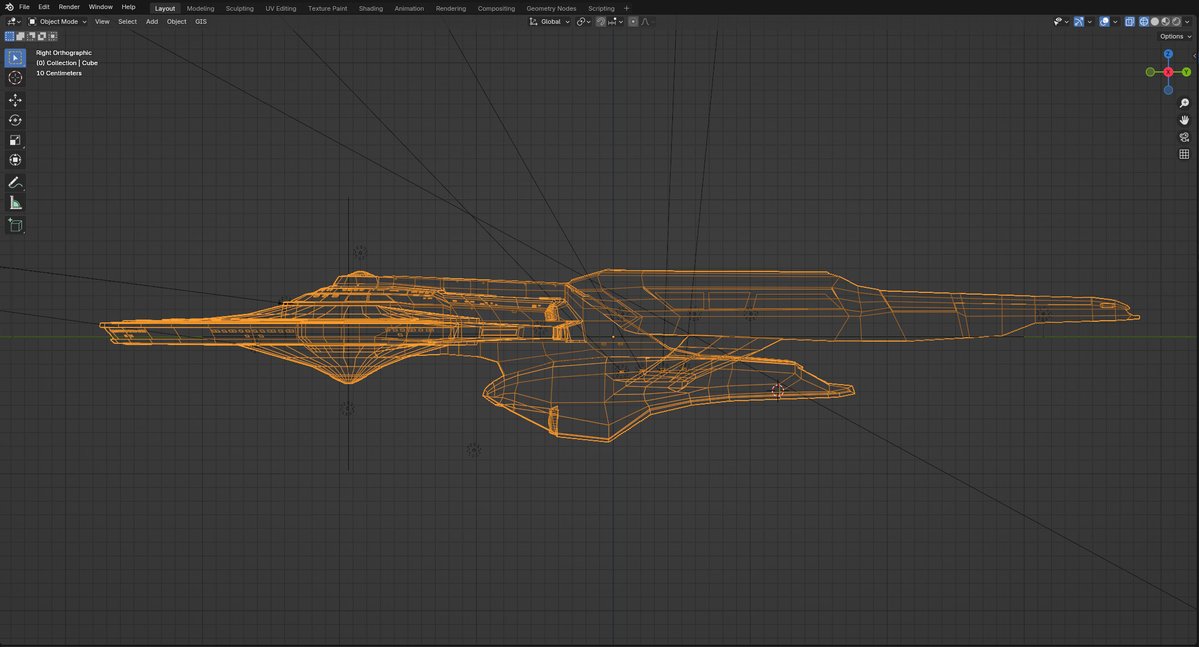Open the viewport Add menu
This screenshot has width=1199, height=647.
coord(151,21)
